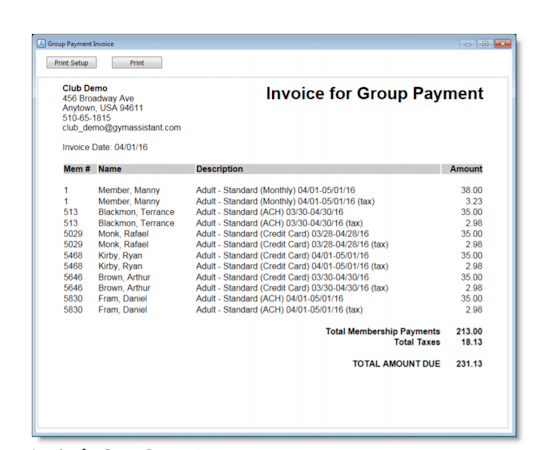Screen dimensions: 539x450
Task: Click the Total Membership Payments value 213.00
Action: (469, 331)
